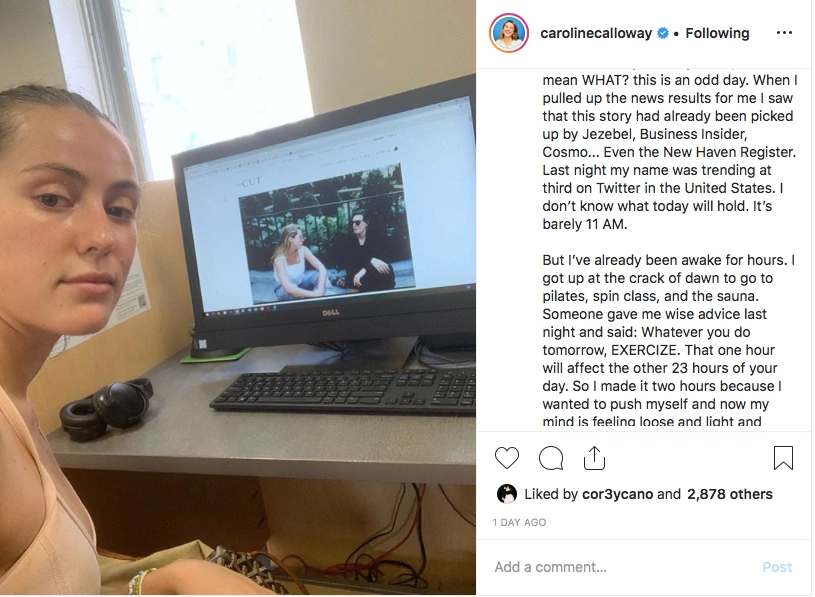
Task: Toggle the Following status button
Action: coord(717,33)
